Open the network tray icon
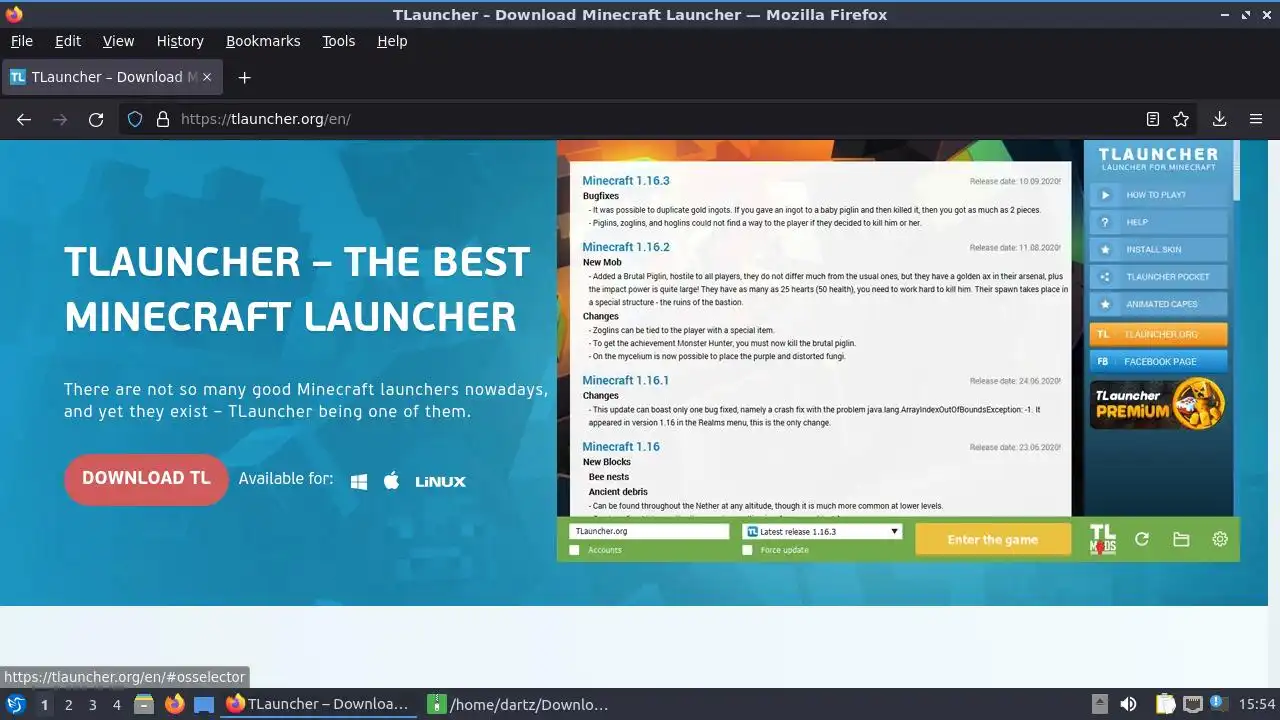Viewport: 1280px width, 720px height. pos(1192,704)
